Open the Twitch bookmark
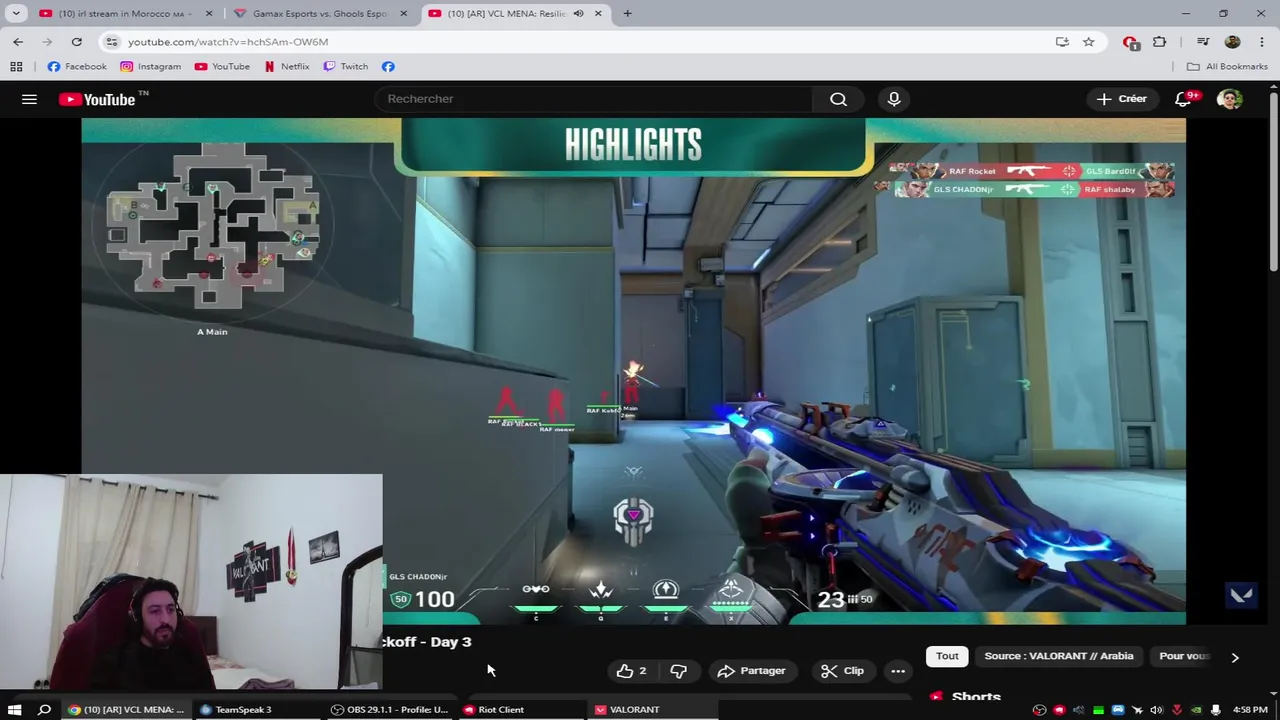Image resolution: width=1280 pixels, height=720 pixels. (x=346, y=66)
